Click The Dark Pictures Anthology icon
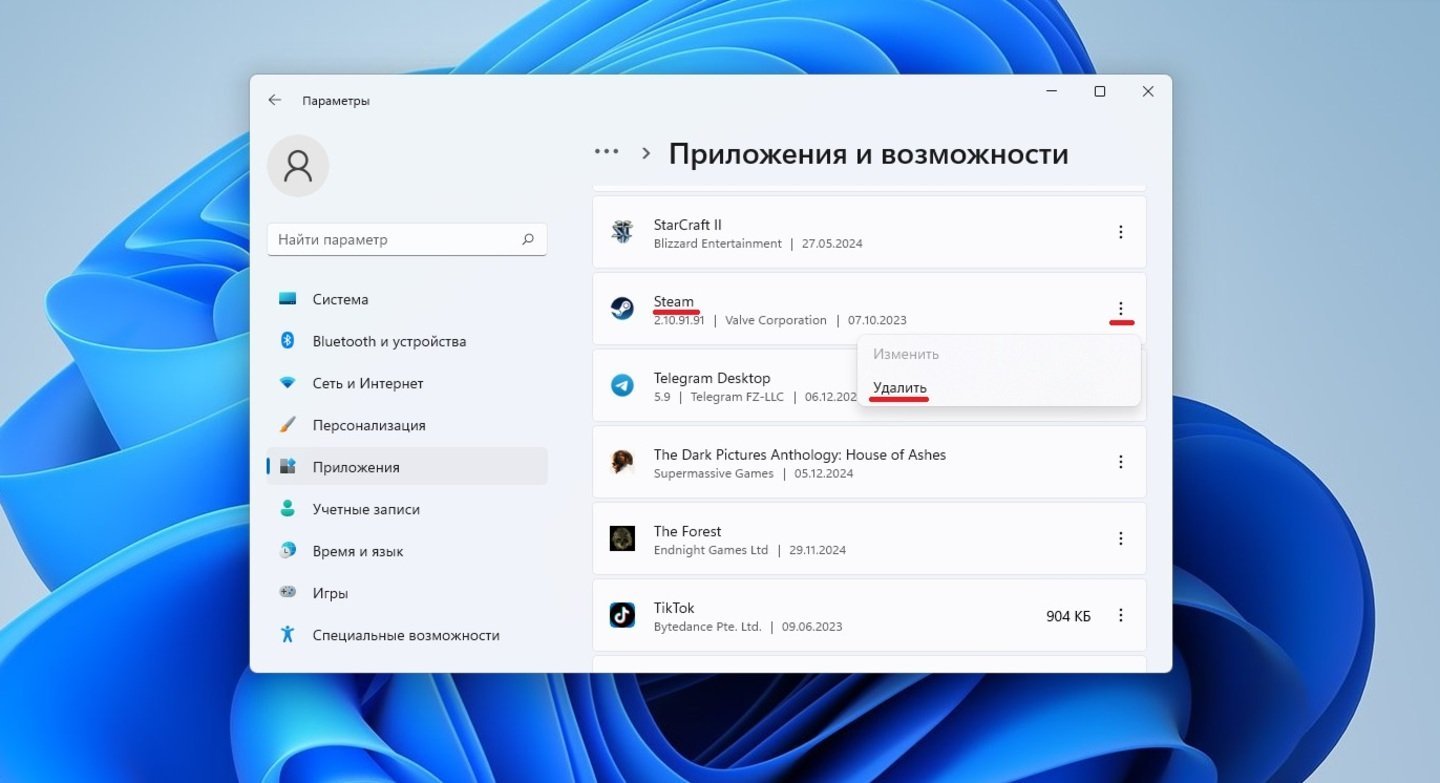 pos(622,462)
